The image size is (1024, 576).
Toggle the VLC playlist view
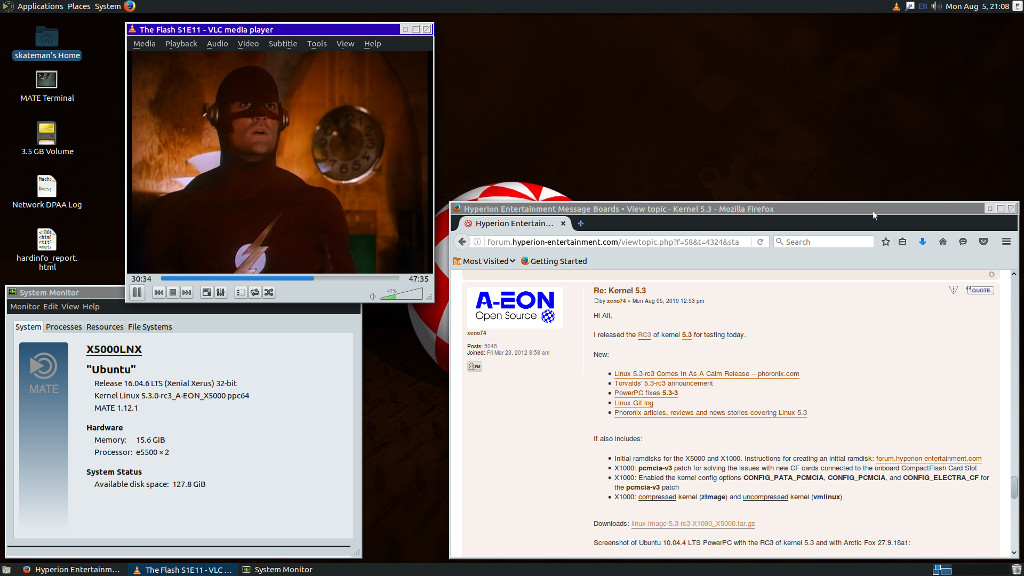[240, 293]
